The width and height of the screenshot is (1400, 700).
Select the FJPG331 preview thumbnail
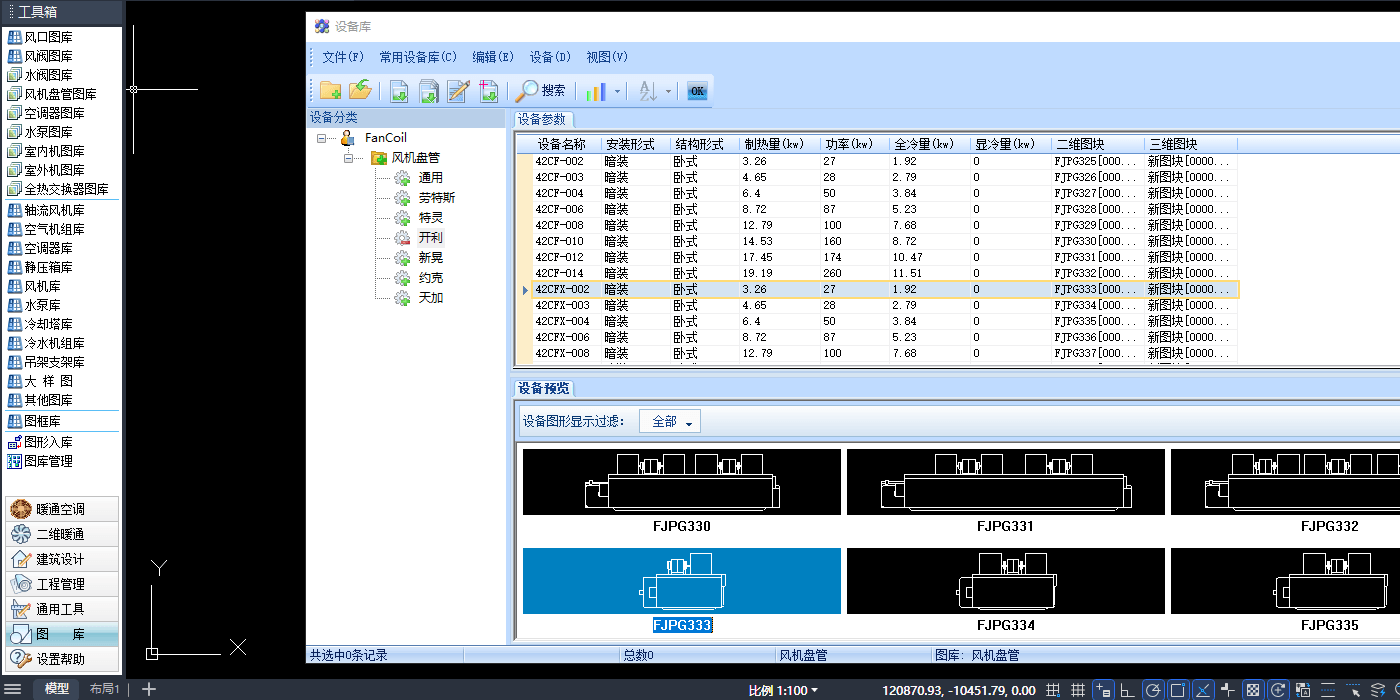[1006, 482]
